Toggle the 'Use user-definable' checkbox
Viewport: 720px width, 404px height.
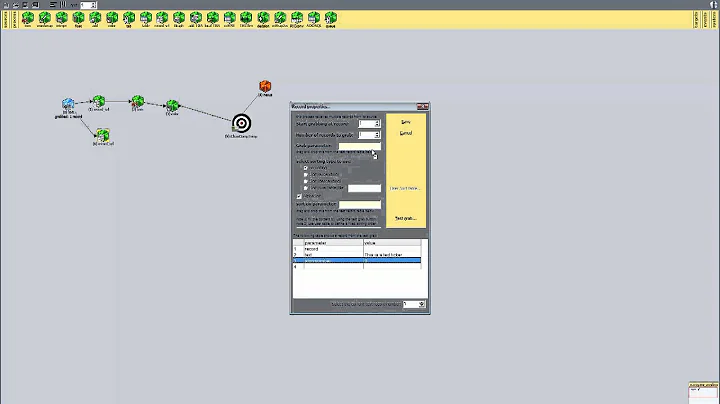coord(305,188)
